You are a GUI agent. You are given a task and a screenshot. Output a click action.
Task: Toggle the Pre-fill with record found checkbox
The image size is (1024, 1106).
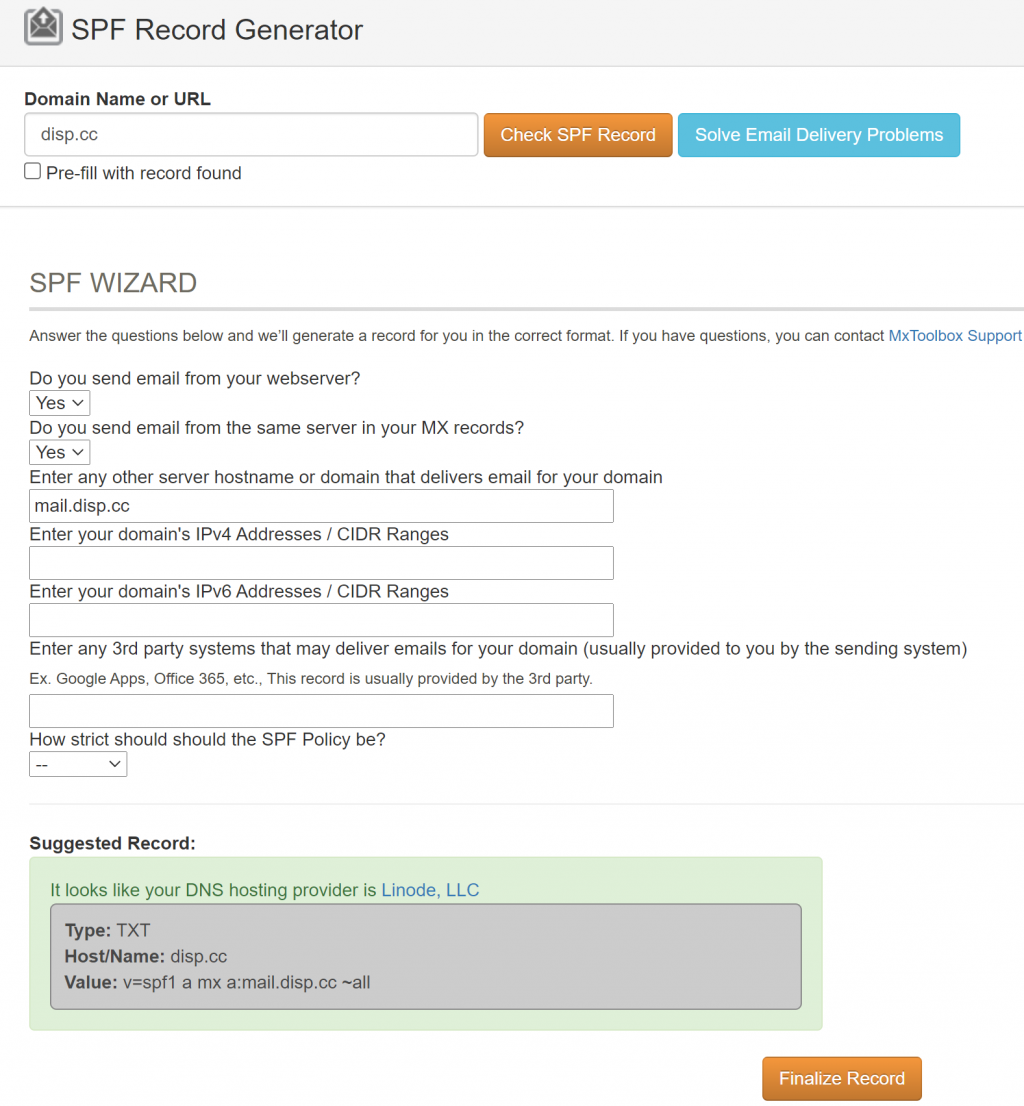point(33,172)
